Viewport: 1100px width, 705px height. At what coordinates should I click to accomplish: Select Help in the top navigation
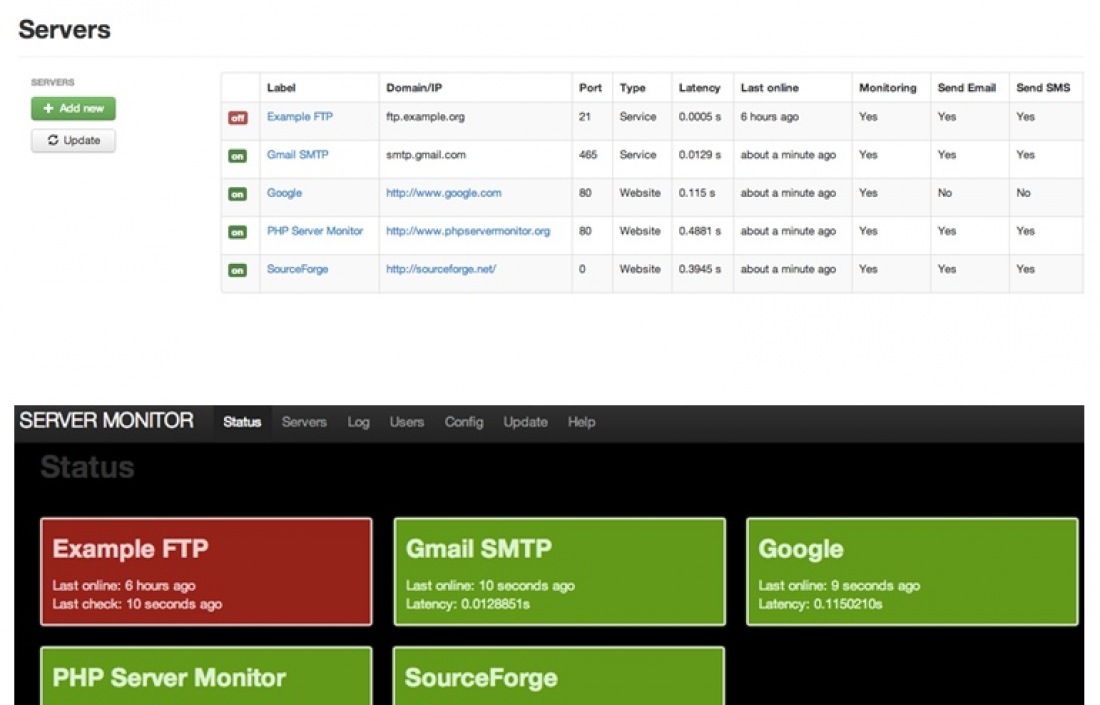581,422
